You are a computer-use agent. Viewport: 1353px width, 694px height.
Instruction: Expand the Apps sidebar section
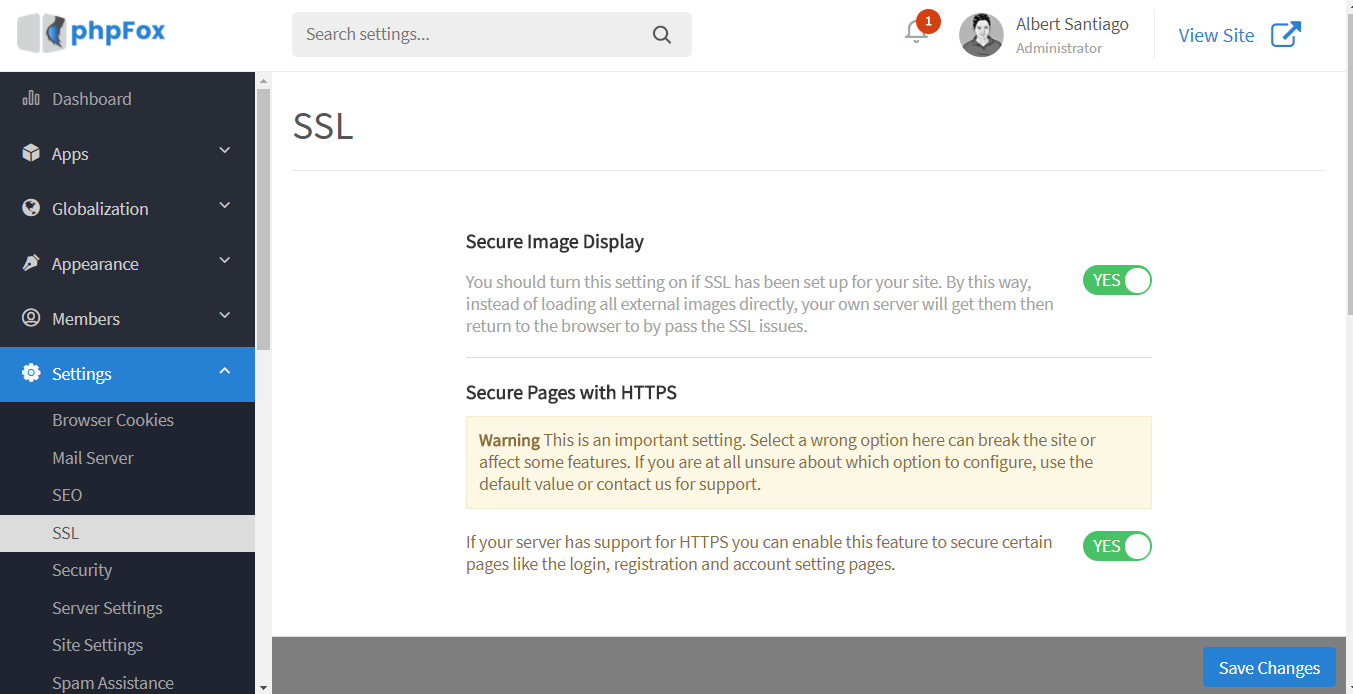coord(224,150)
